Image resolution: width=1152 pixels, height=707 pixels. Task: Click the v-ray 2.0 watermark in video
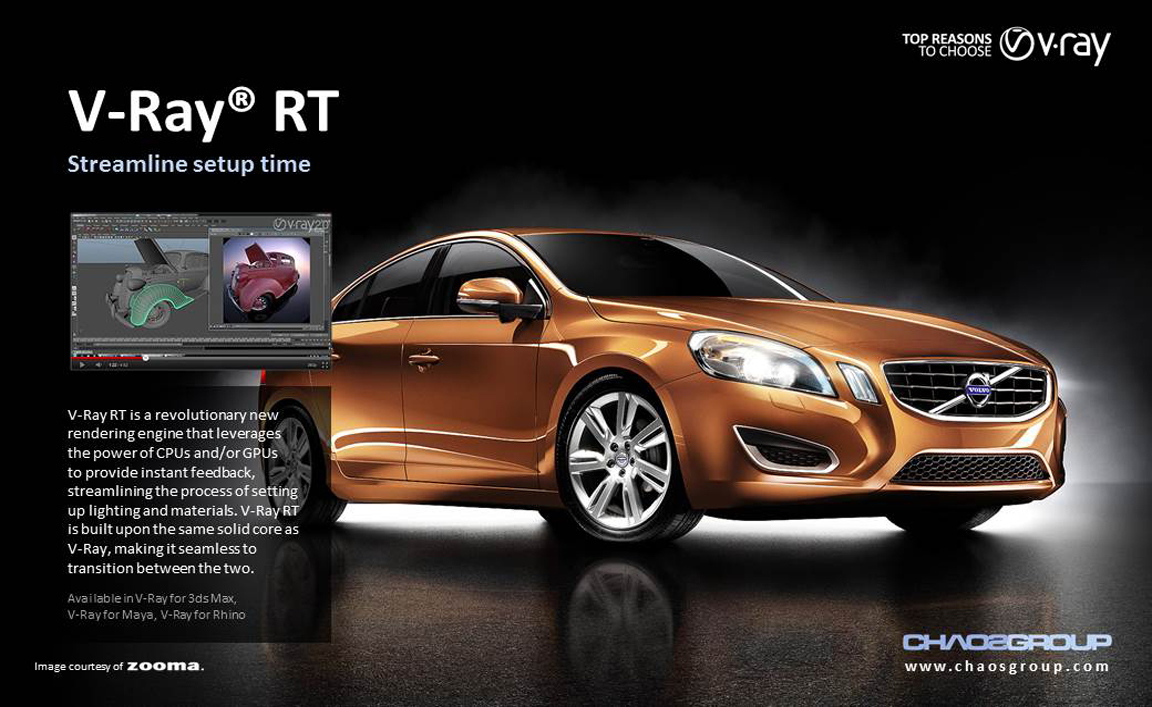[x=301, y=223]
